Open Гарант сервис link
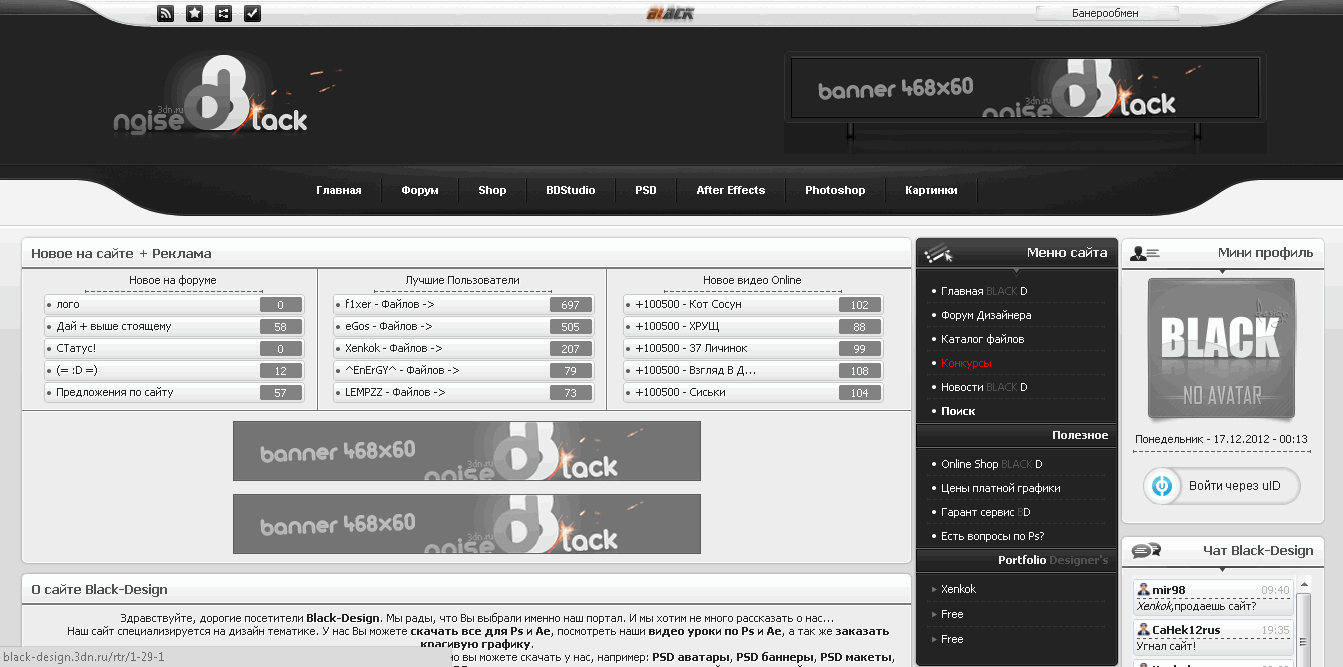 click(x=986, y=512)
